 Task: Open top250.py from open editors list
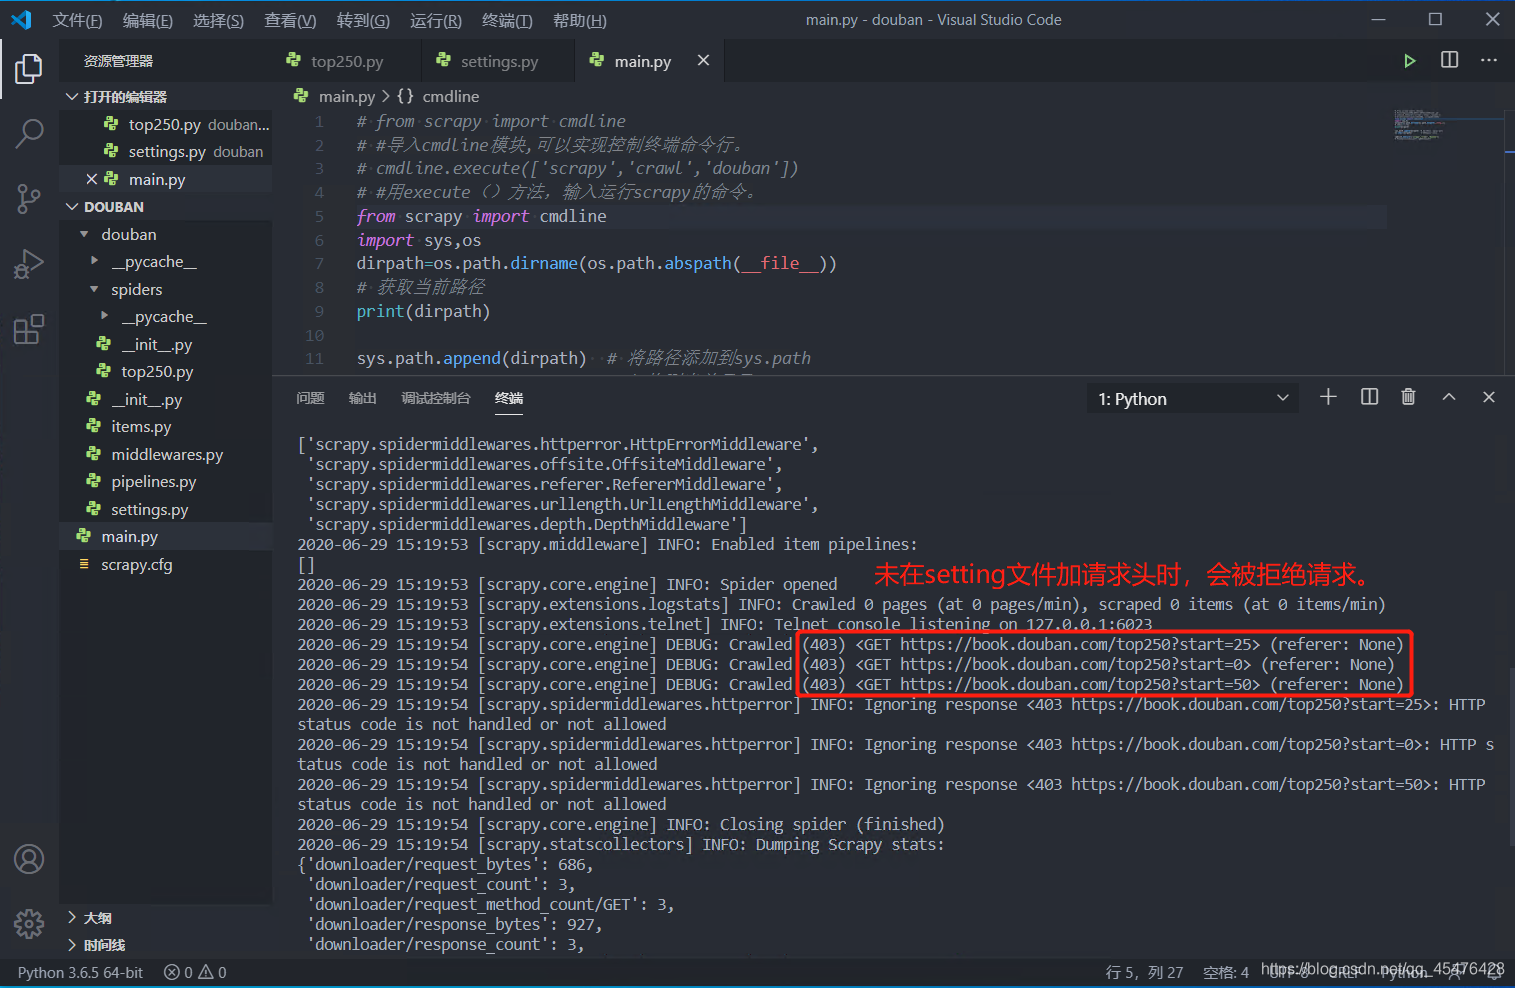(166, 124)
